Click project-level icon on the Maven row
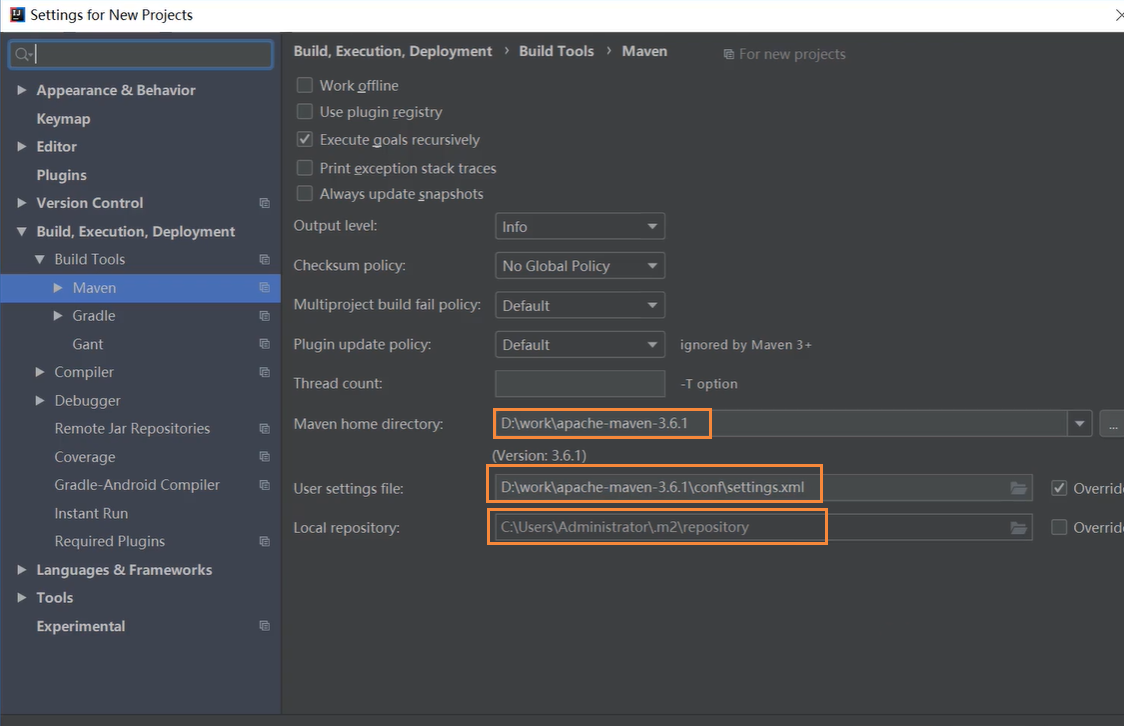The width and height of the screenshot is (1124, 726). [x=265, y=287]
